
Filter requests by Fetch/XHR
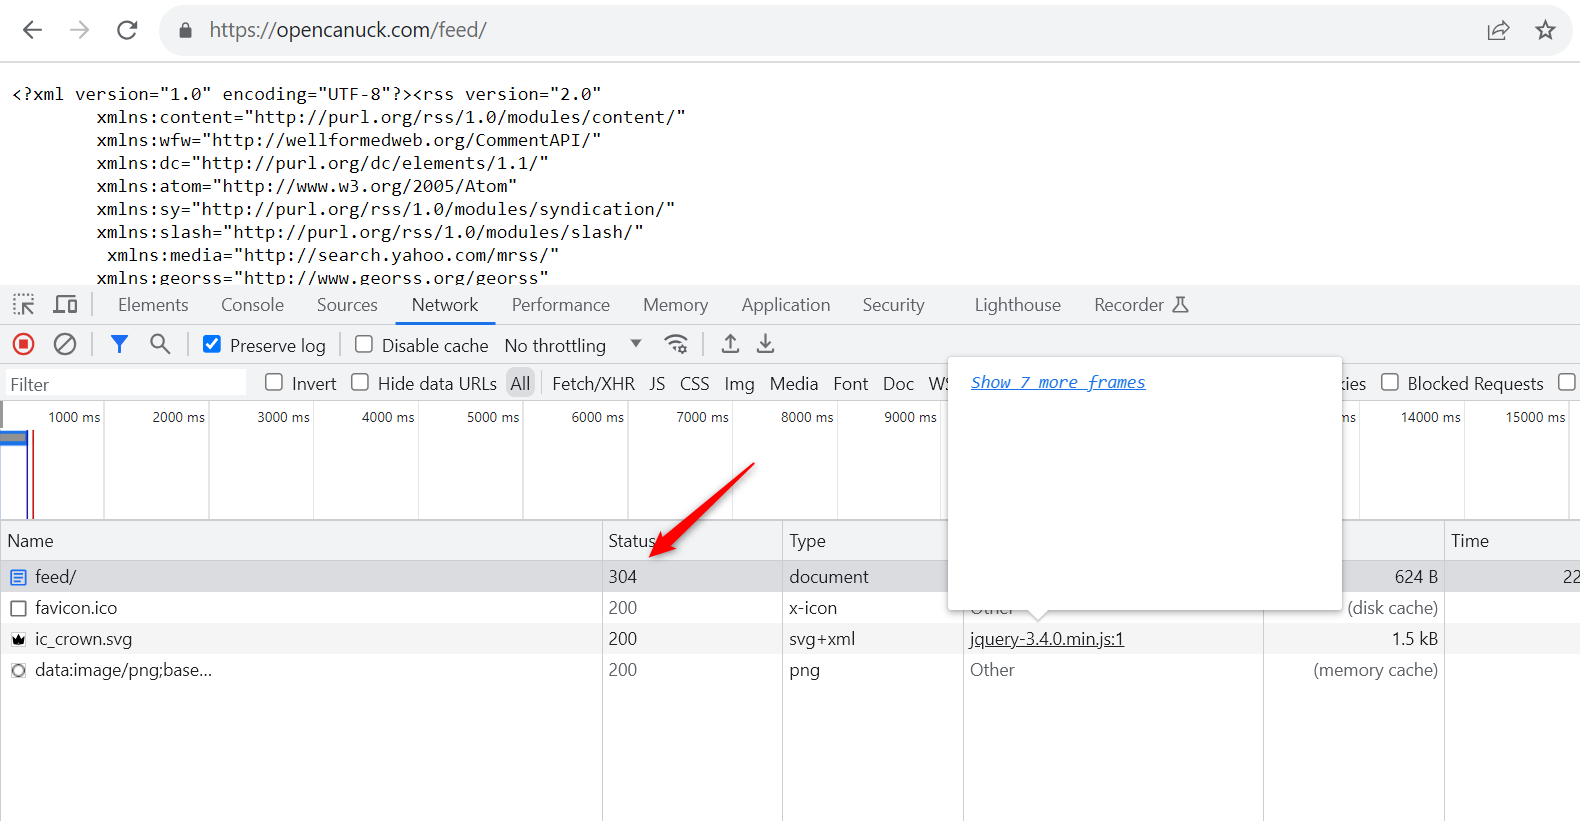pos(593,383)
